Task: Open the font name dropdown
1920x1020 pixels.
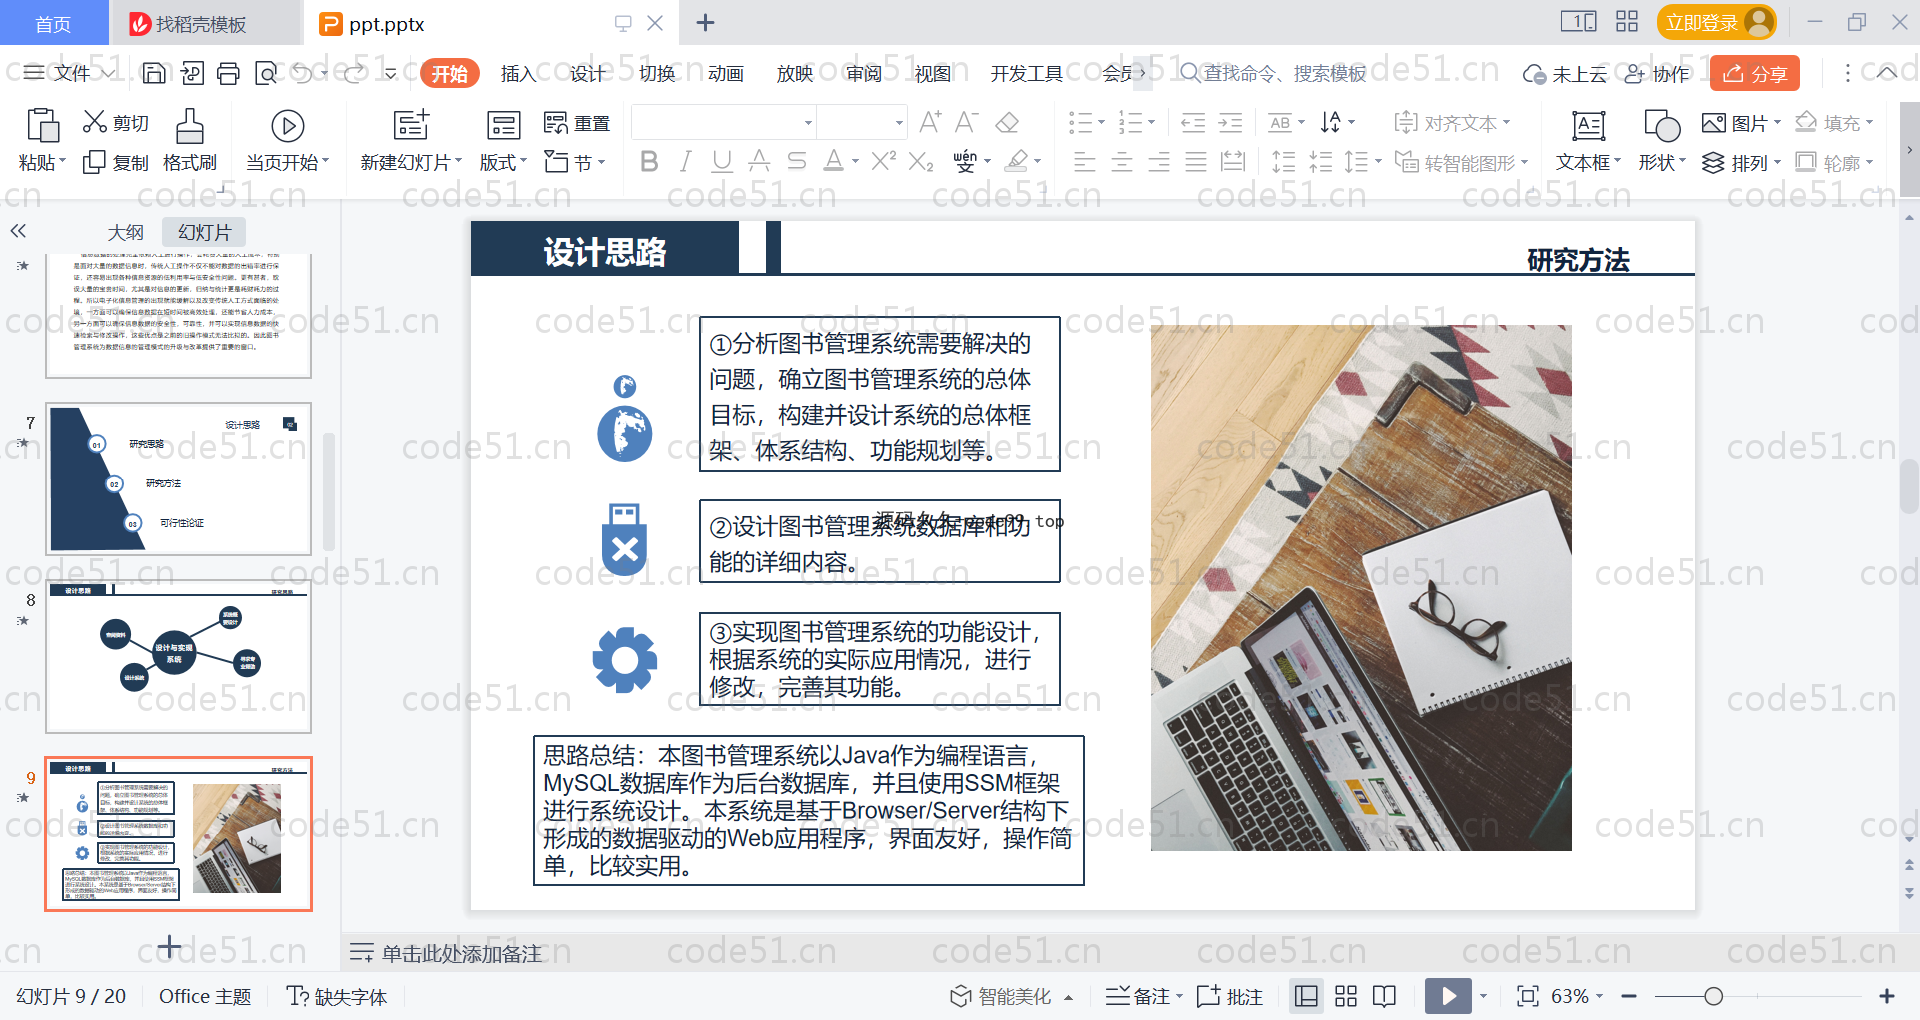Action: (808, 123)
